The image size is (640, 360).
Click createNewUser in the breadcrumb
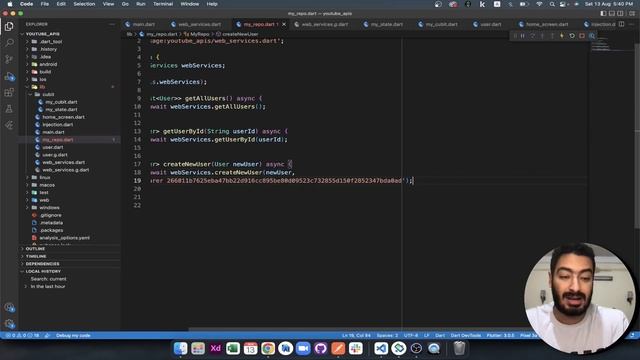tap(240, 34)
